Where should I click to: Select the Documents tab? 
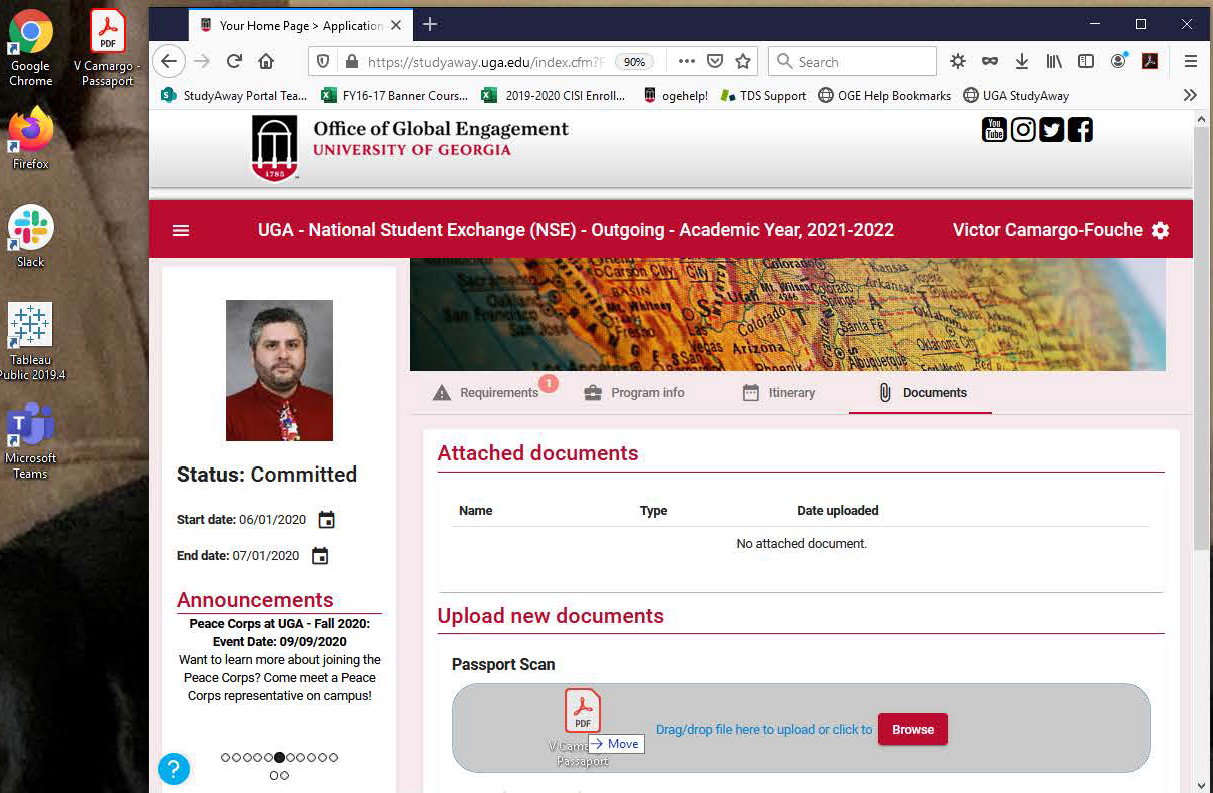click(x=921, y=393)
